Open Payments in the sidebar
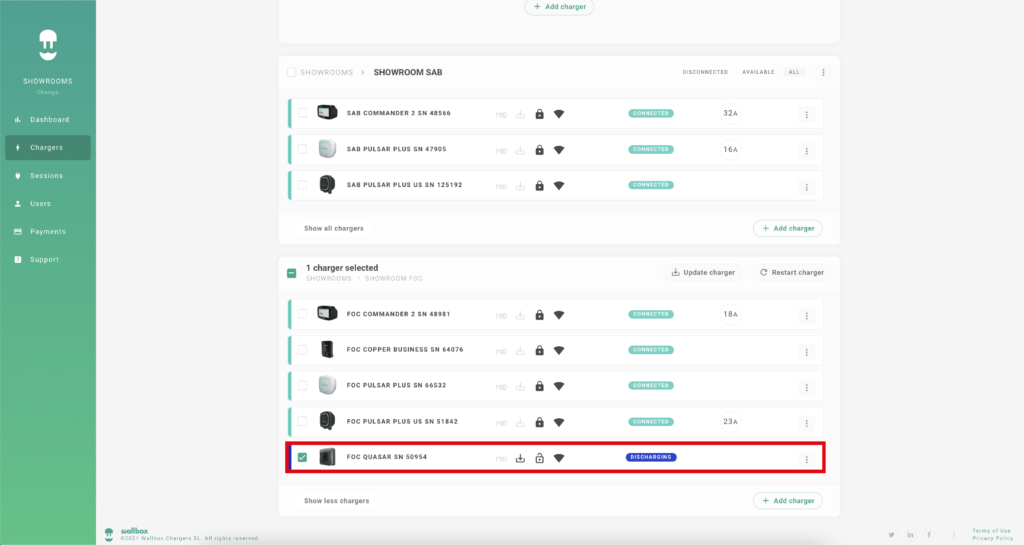The image size is (1024, 545). click(x=48, y=232)
